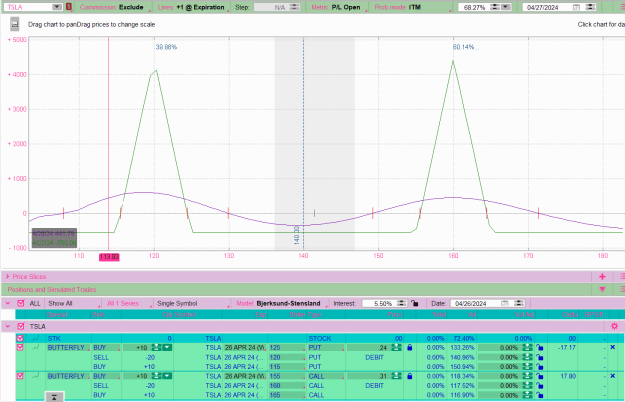Screen dimensions: 625x402
Task: Click the TSLA symbol input field
Action: tap(29, 7)
